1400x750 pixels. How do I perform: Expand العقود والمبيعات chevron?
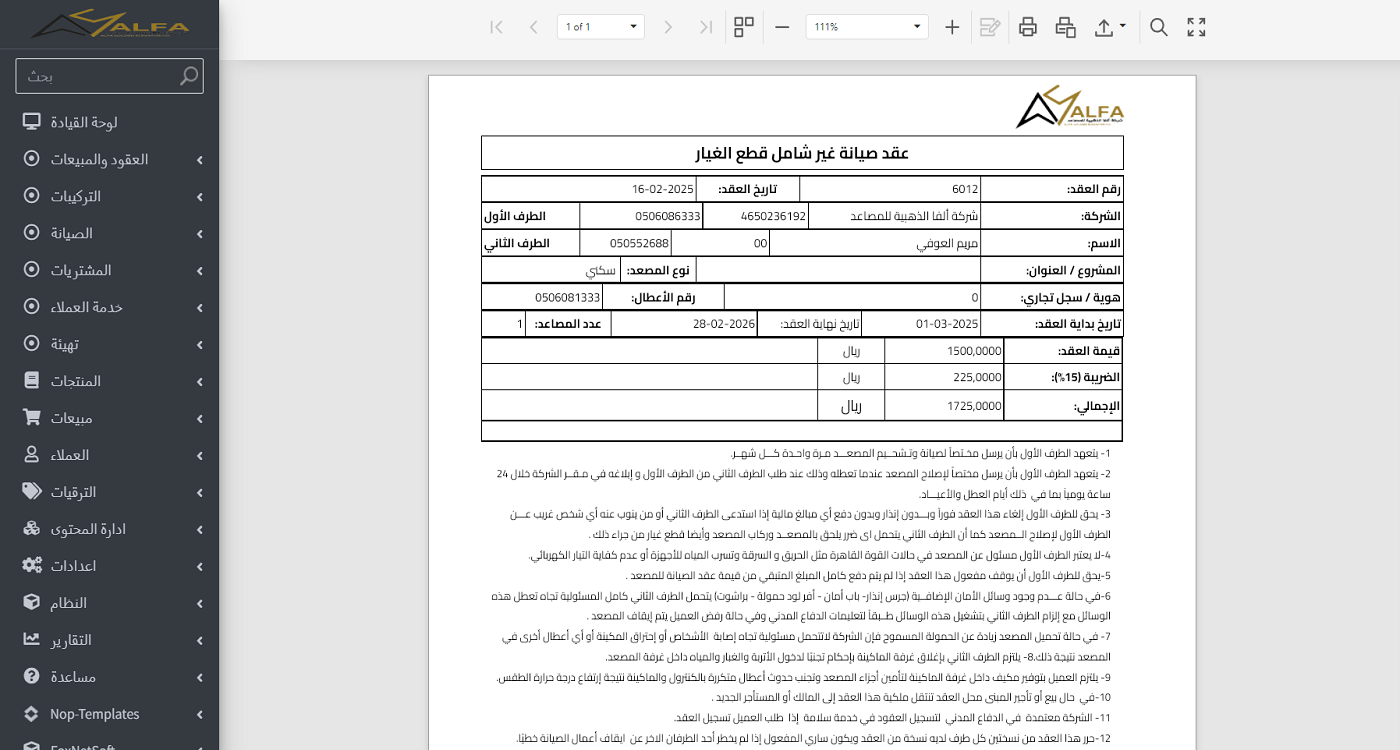click(x=200, y=160)
